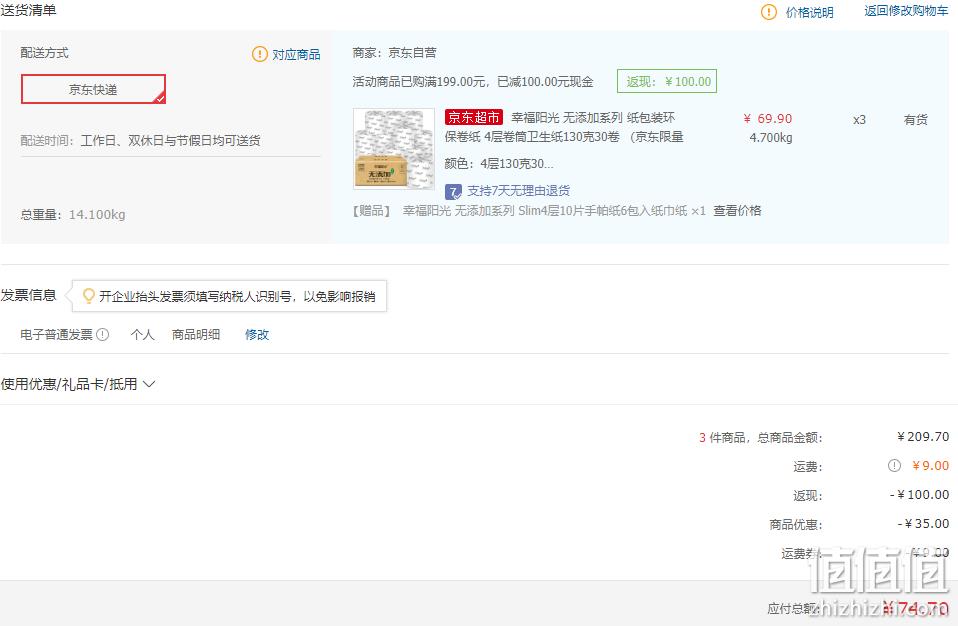Click the 对应商品 exclamation icon
The height and width of the screenshot is (626, 958).
[260, 54]
